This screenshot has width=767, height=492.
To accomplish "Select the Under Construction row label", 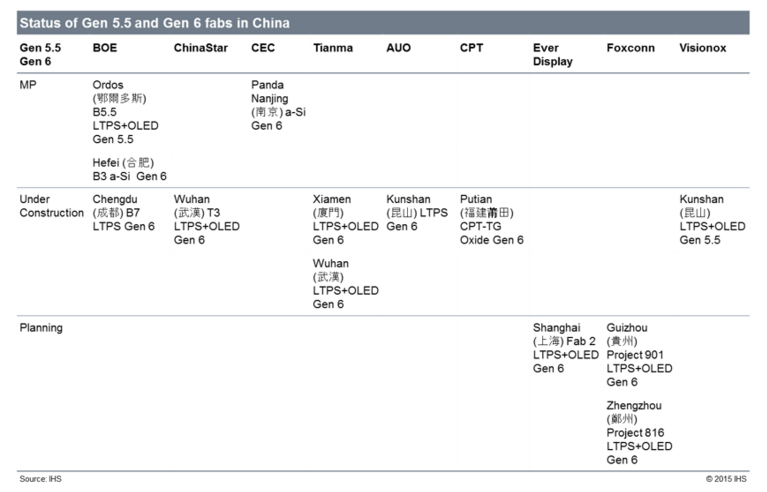I will click(x=51, y=206).
